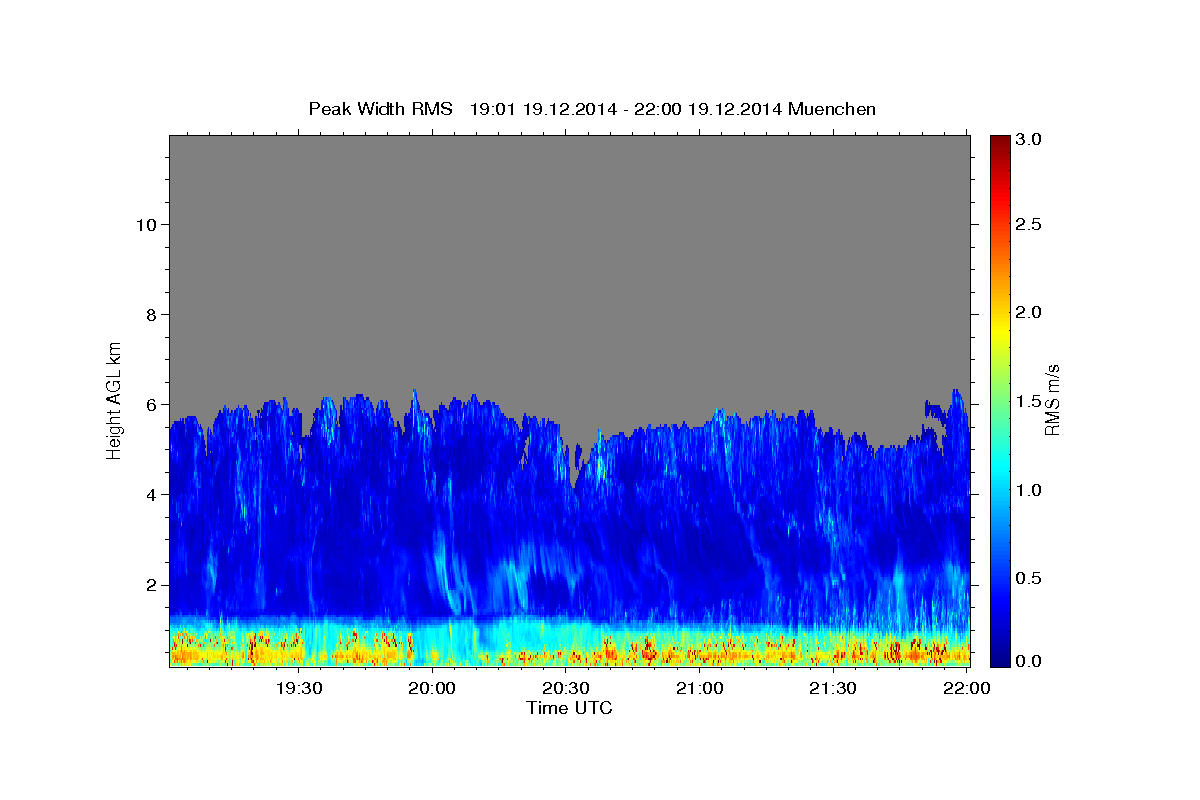Click the 21:30 time tick label
The height and width of the screenshot is (800, 1200).
pyautogui.click(x=833, y=688)
